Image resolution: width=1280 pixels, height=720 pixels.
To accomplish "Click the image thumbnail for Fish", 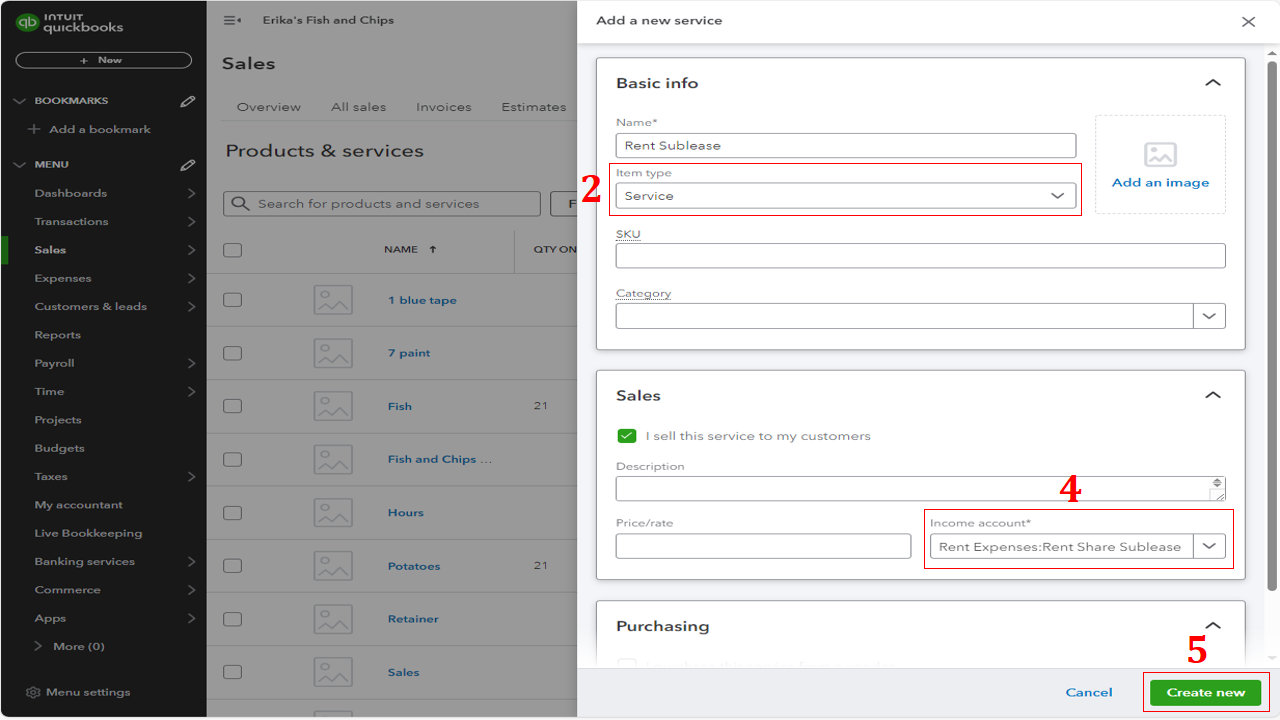I will [x=333, y=406].
